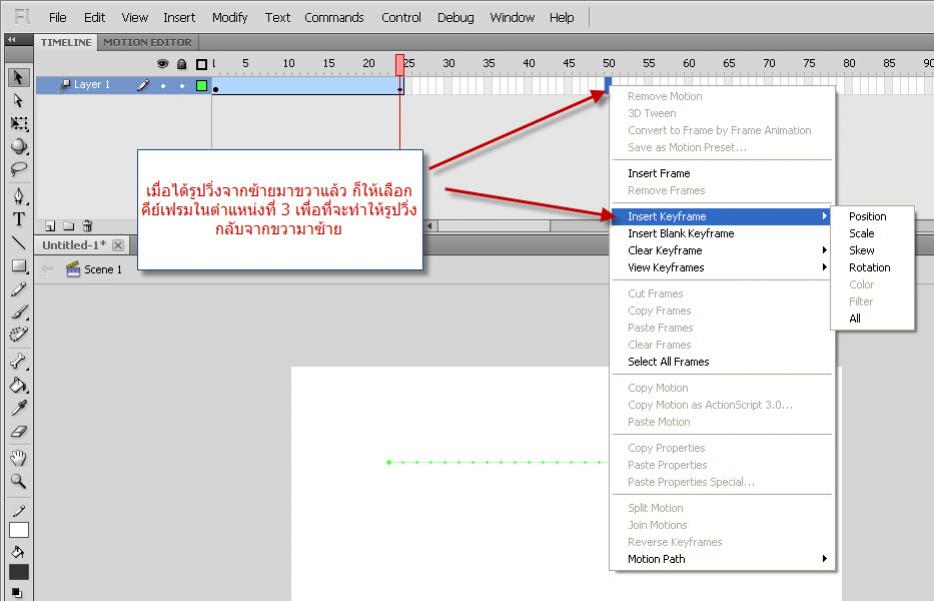Expand the Insert Keyframe submenu arrow
Screen dimensions: 934x601
point(824,216)
